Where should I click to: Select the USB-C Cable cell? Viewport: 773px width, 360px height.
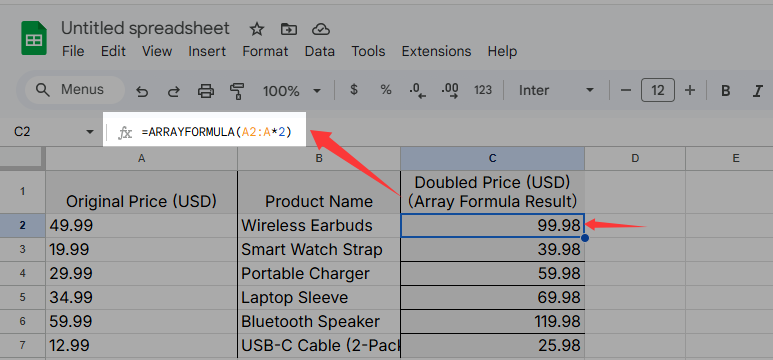tap(319, 345)
